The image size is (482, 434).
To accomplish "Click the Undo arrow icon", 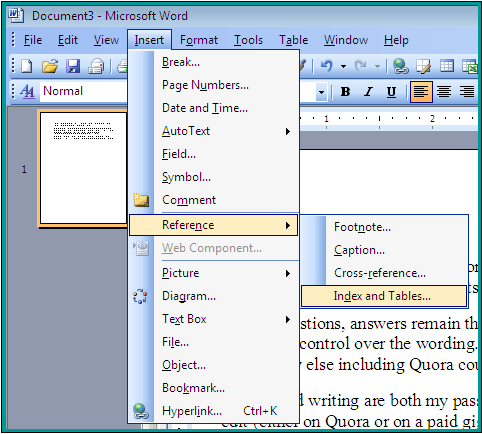I will tap(327, 66).
